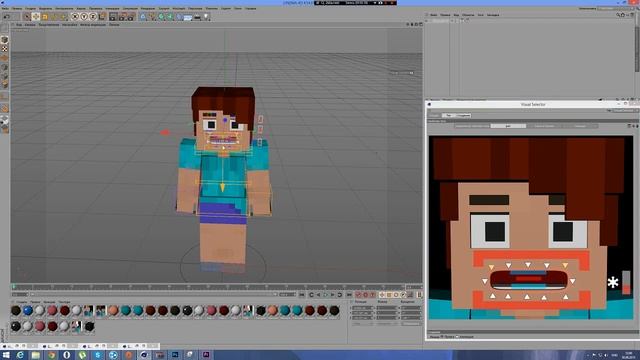Screen dimensions: 640x360
Task: Click the Object Manager search magnifier
Action: coord(618,15)
